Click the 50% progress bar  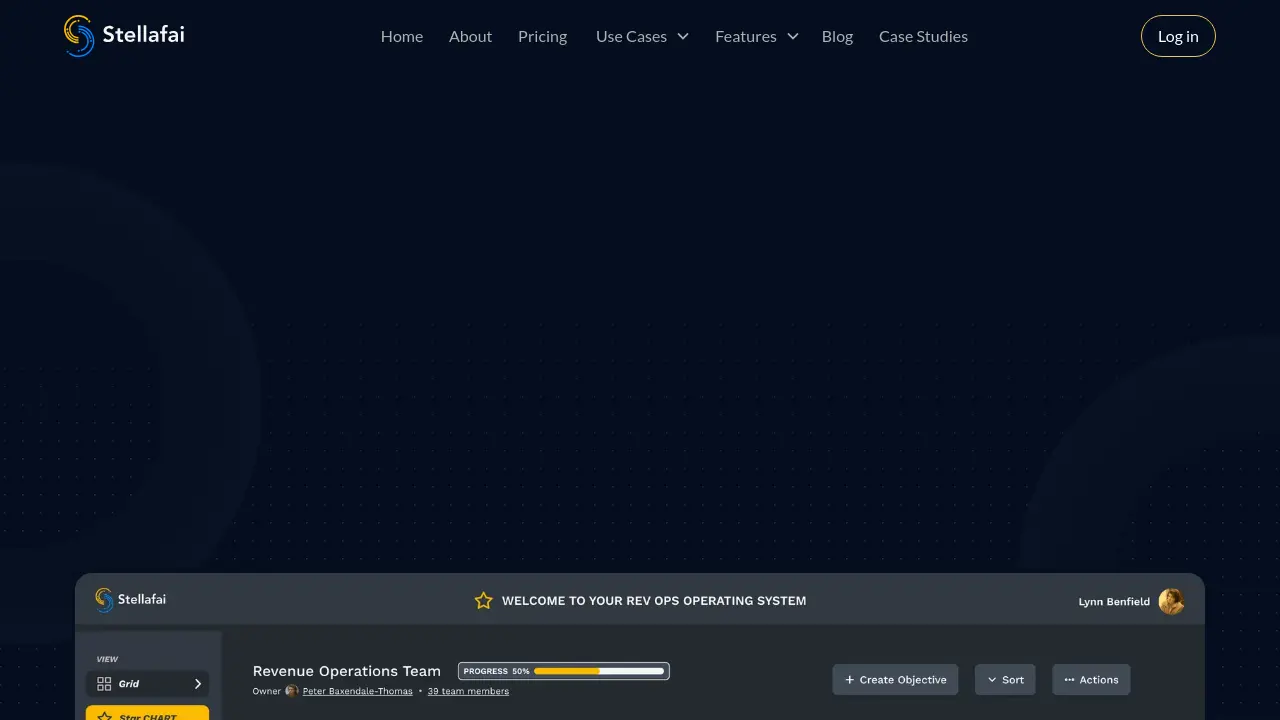[563, 670]
